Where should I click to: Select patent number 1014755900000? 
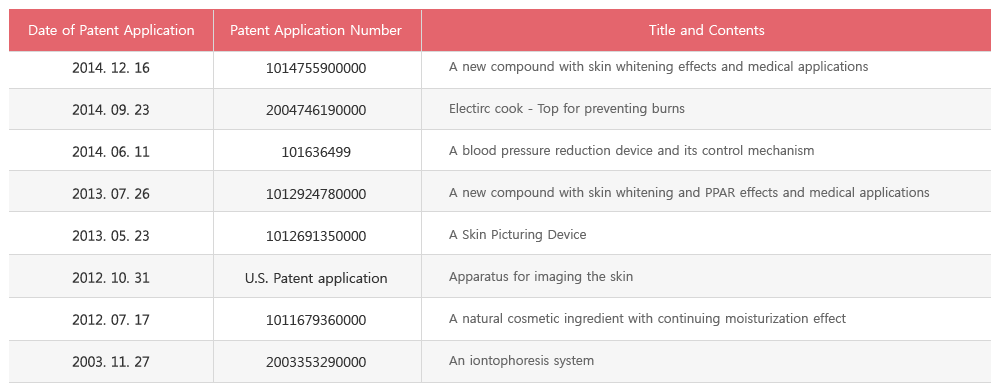(316, 68)
